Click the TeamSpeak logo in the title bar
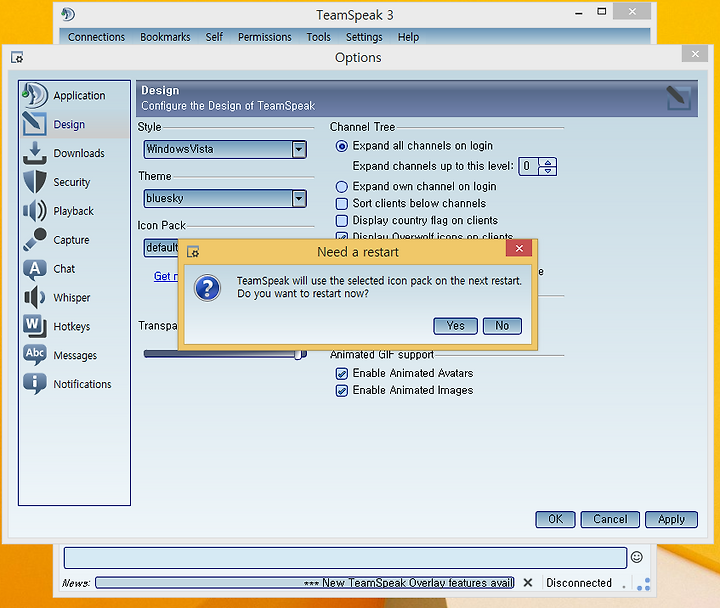720x608 pixels. [68, 14]
